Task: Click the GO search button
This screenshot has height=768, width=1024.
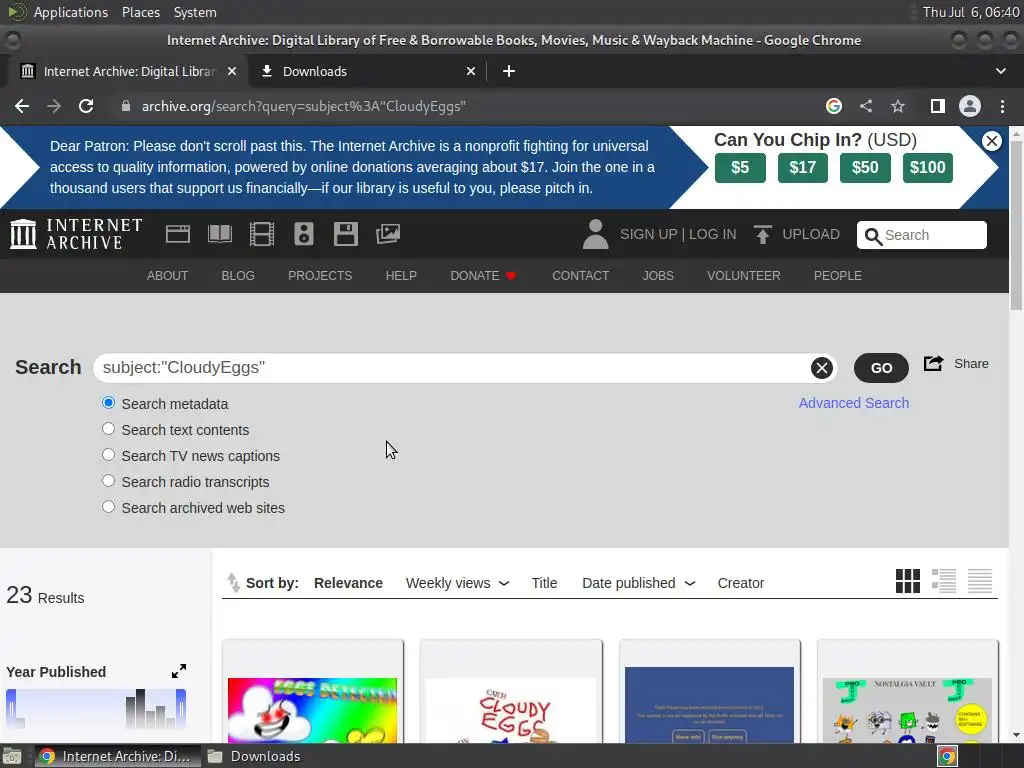Action: 881,368
